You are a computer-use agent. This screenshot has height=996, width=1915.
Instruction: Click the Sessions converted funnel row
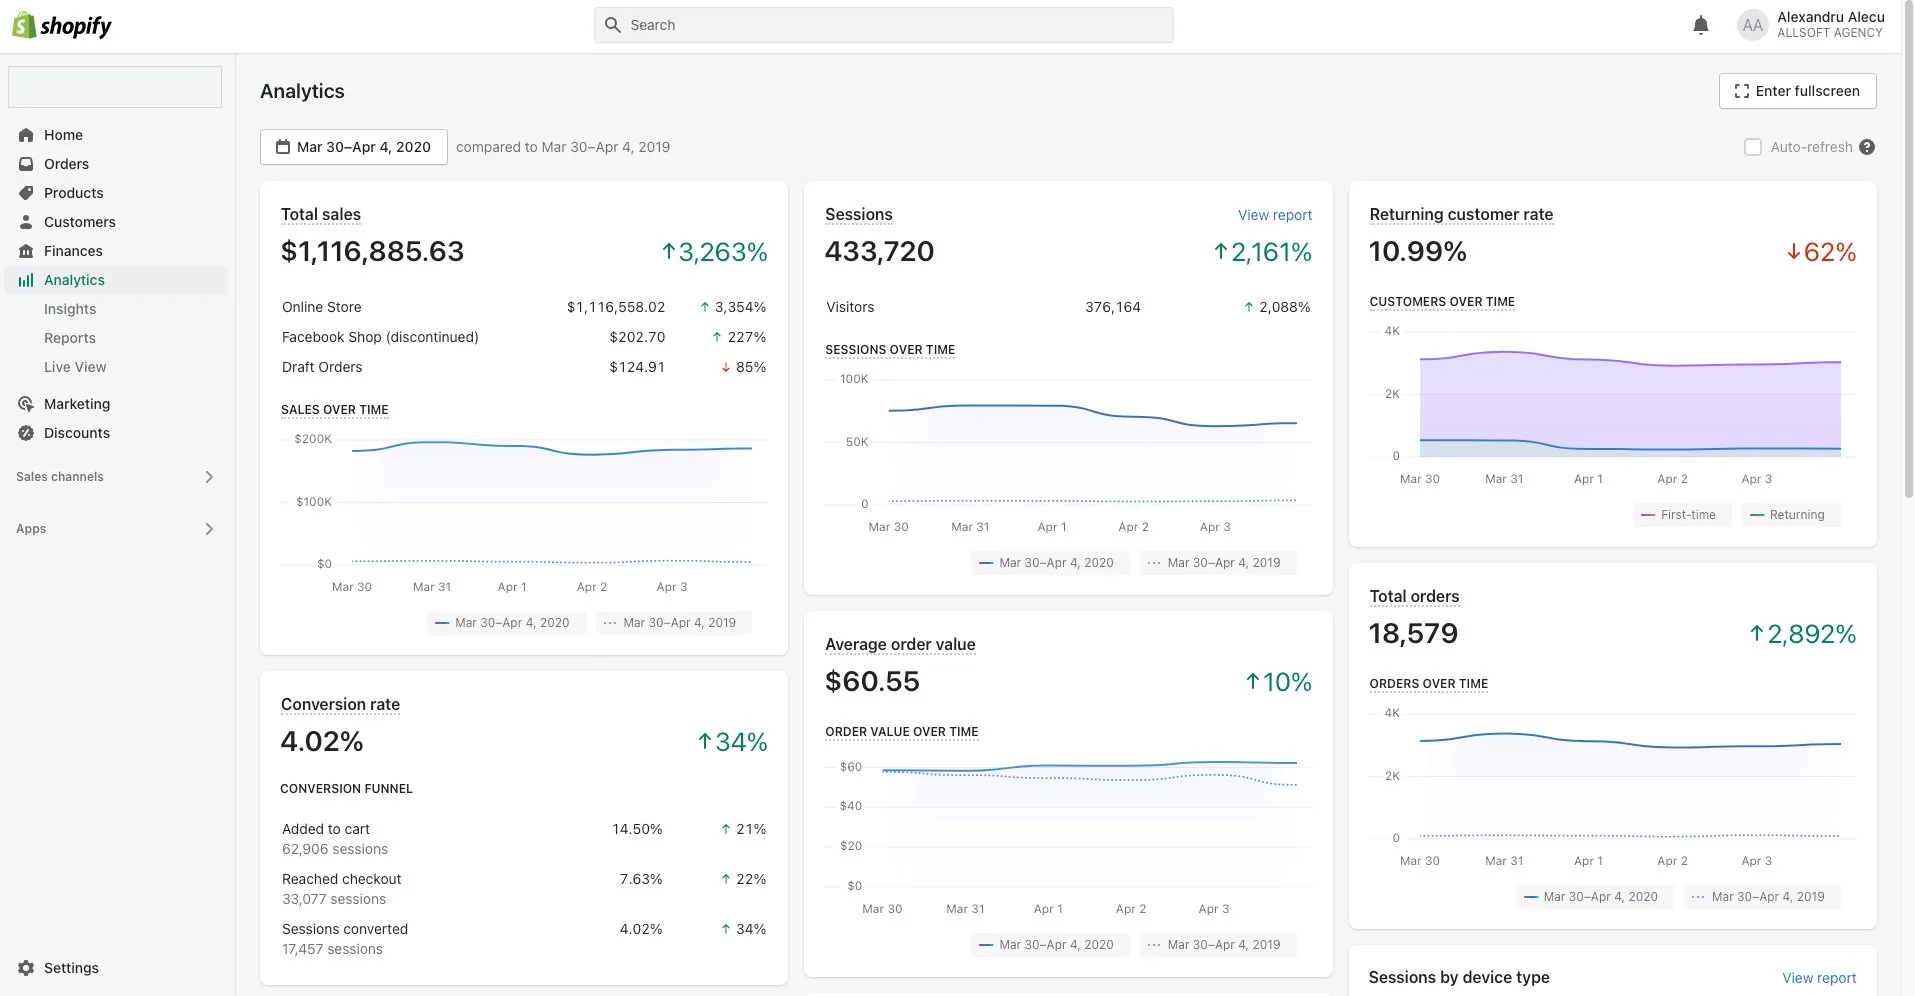click(524, 939)
